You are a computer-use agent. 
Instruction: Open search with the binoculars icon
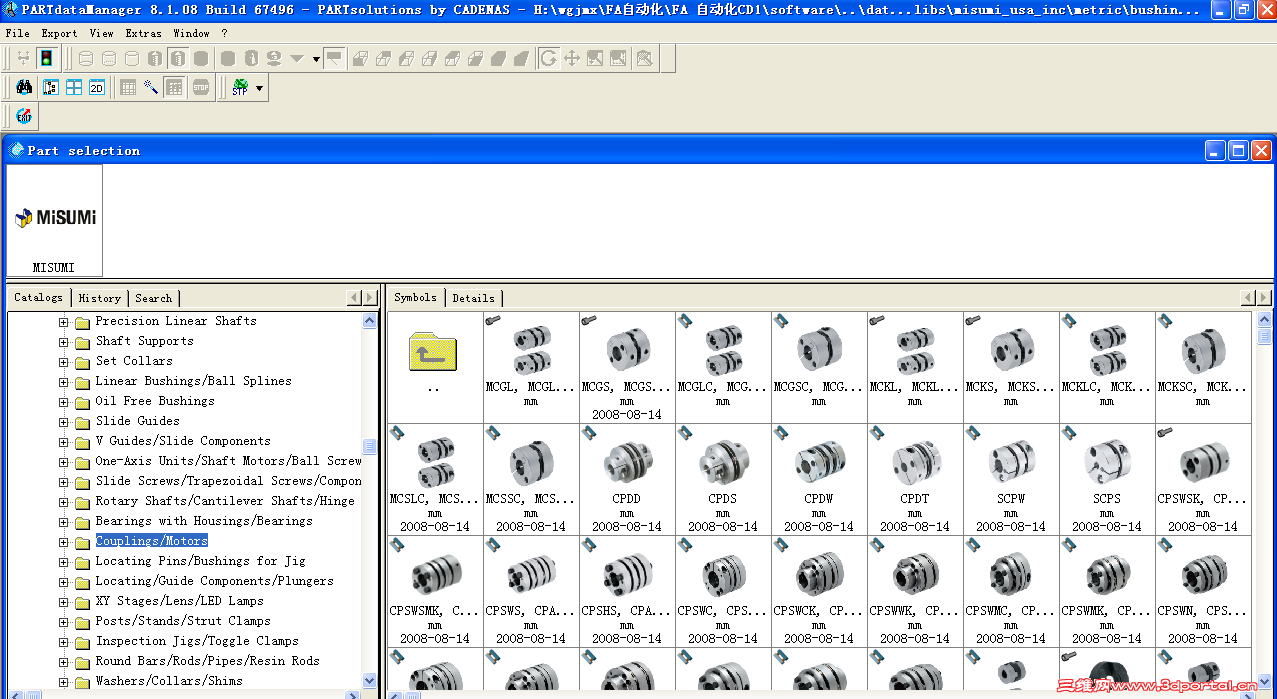point(25,87)
